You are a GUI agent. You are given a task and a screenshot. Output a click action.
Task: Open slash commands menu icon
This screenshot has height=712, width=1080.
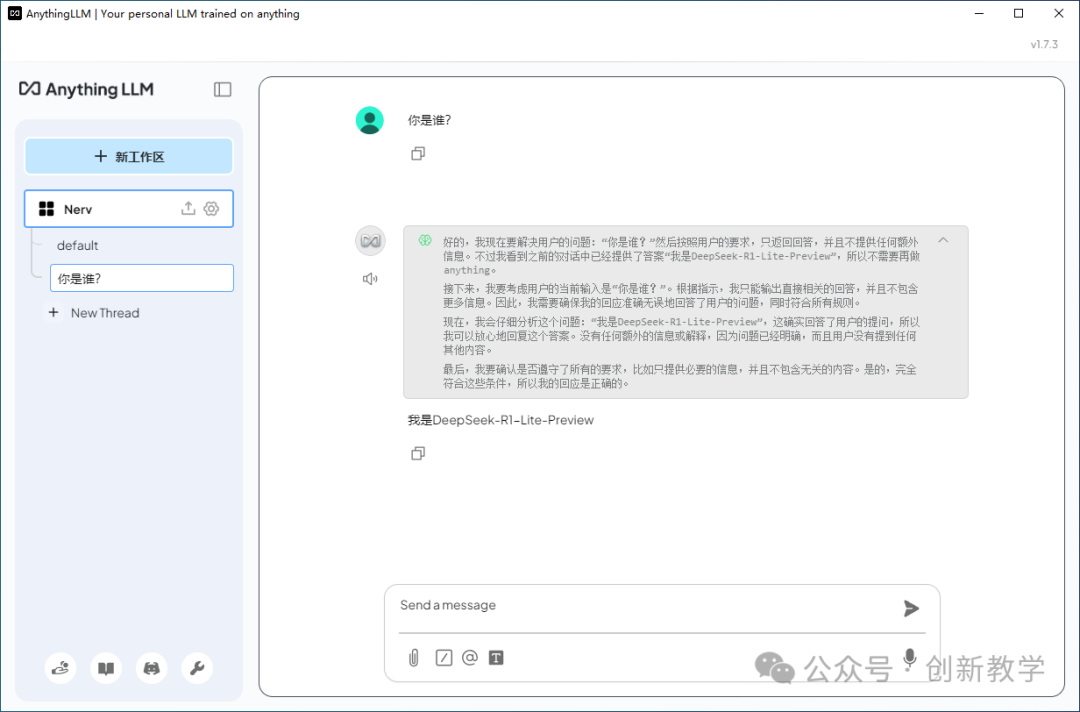444,658
